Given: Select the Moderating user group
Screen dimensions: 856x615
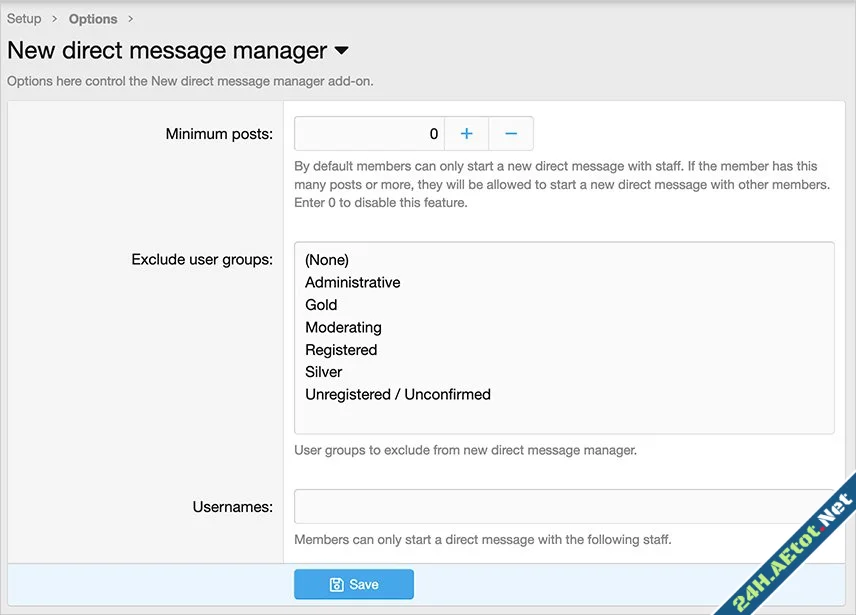Looking at the screenshot, I should pos(343,327).
